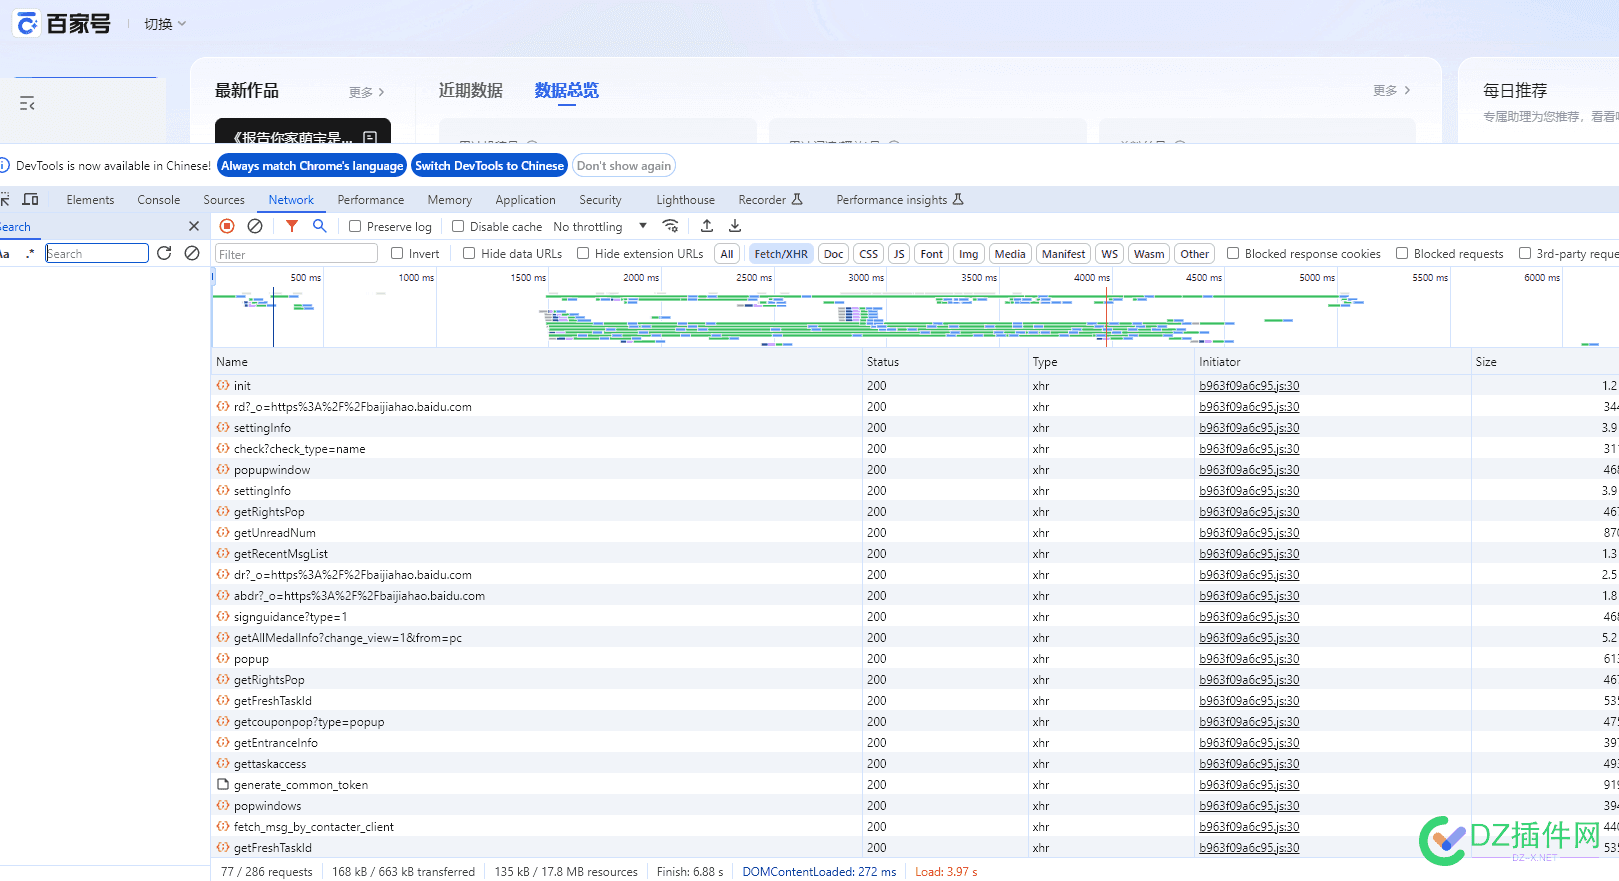Check Blocked requests checkbox
The image size is (1619, 881).
point(1402,253)
